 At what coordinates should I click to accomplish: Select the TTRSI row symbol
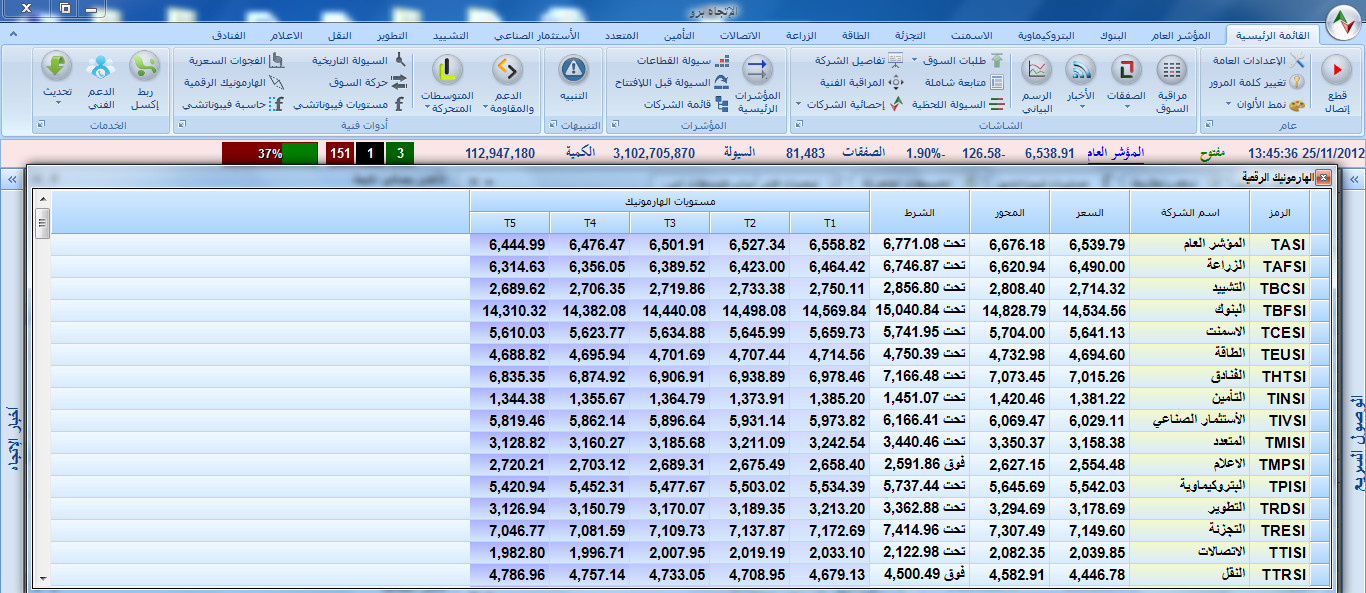pyautogui.click(x=1280, y=574)
